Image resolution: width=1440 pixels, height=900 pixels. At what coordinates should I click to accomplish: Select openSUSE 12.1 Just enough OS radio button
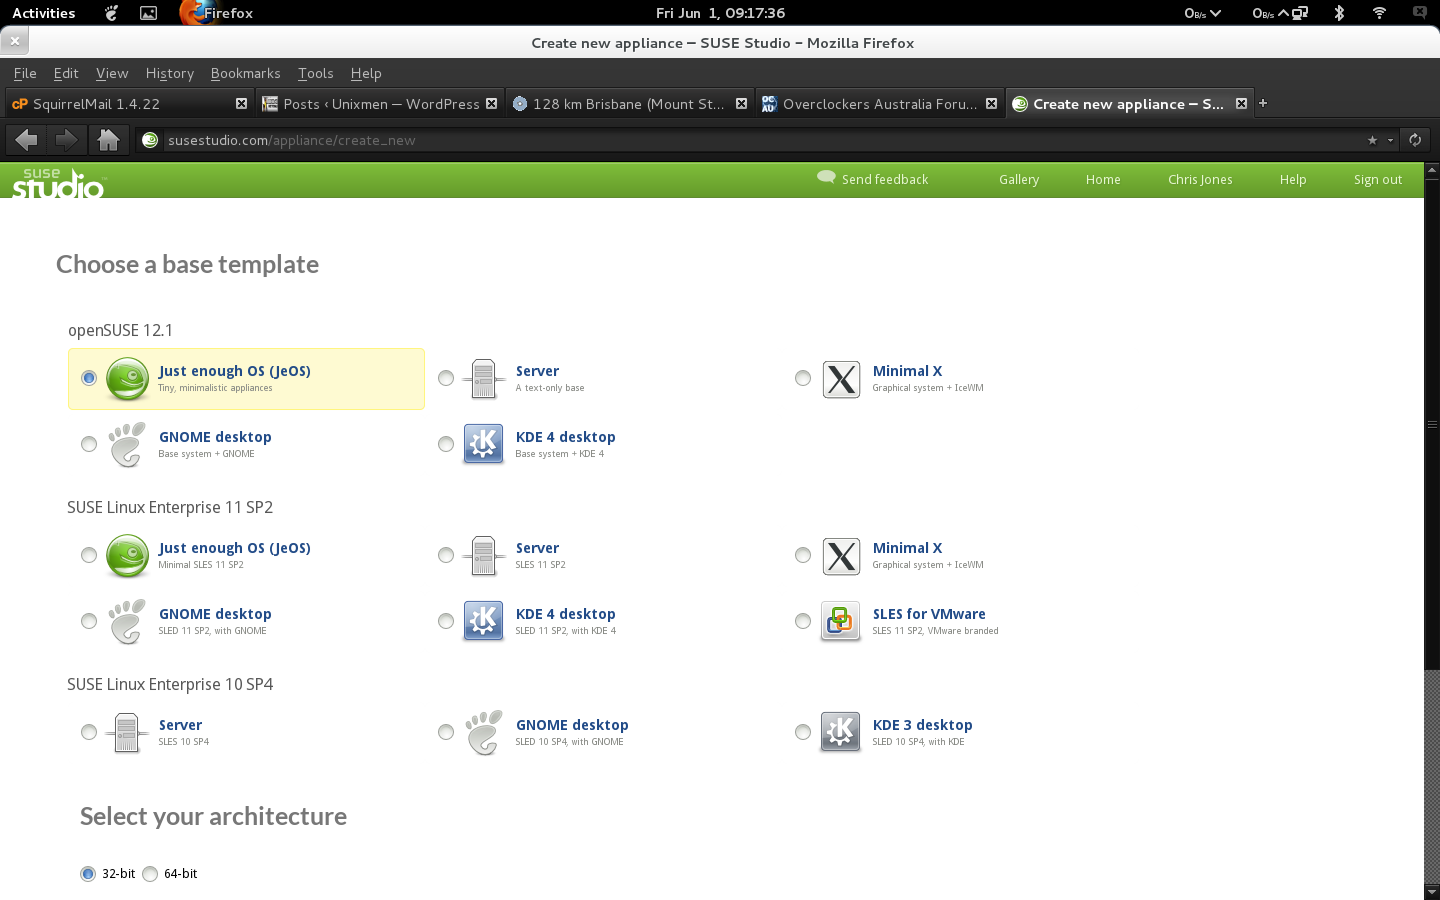89,378
